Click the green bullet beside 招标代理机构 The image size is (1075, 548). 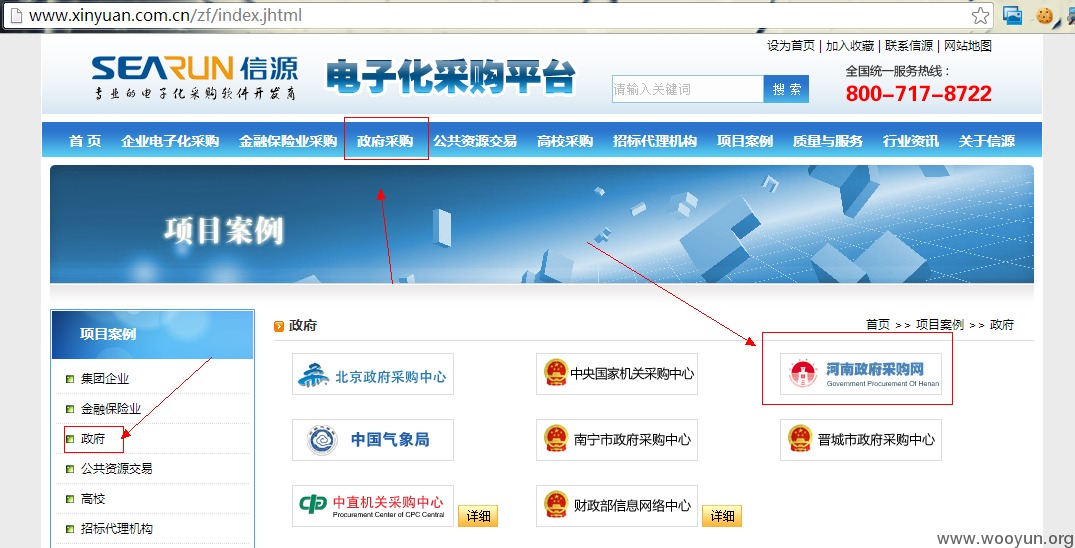[x=69, y=529]
